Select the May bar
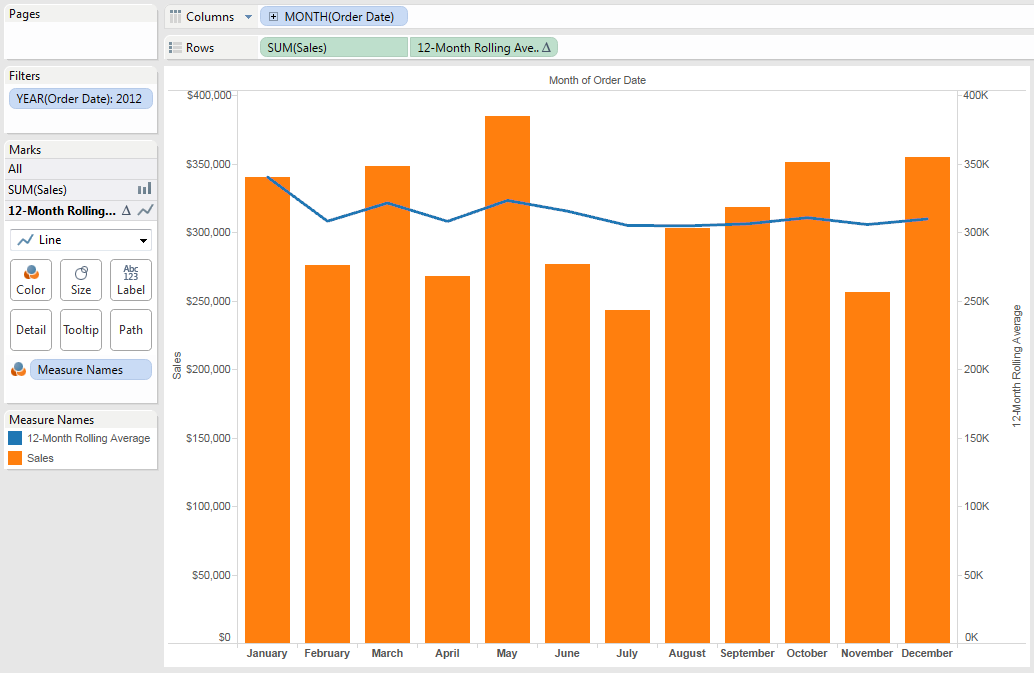The width and height of the screenshot is (1034, 673). pos(507,380)
